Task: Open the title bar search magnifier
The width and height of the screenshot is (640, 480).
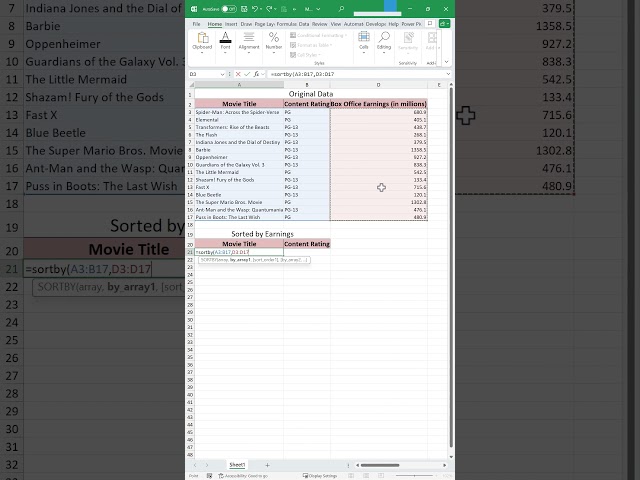Action: click(341, 9)
